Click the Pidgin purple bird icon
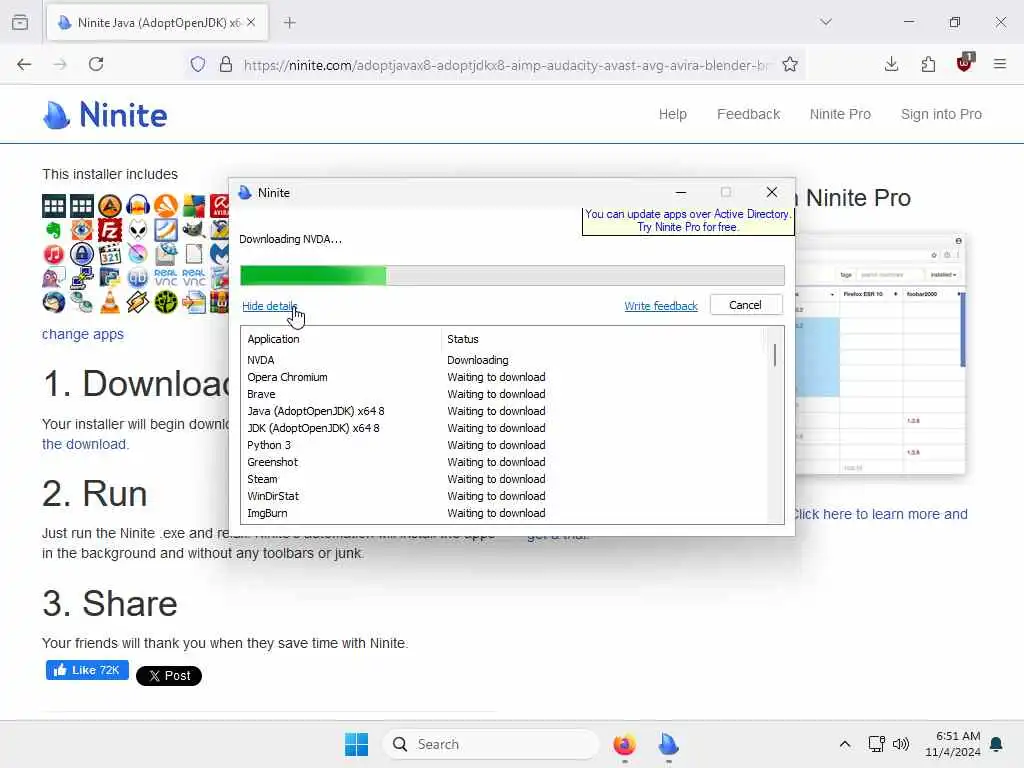Screen dimensions: 1024x768 point(54,279)
